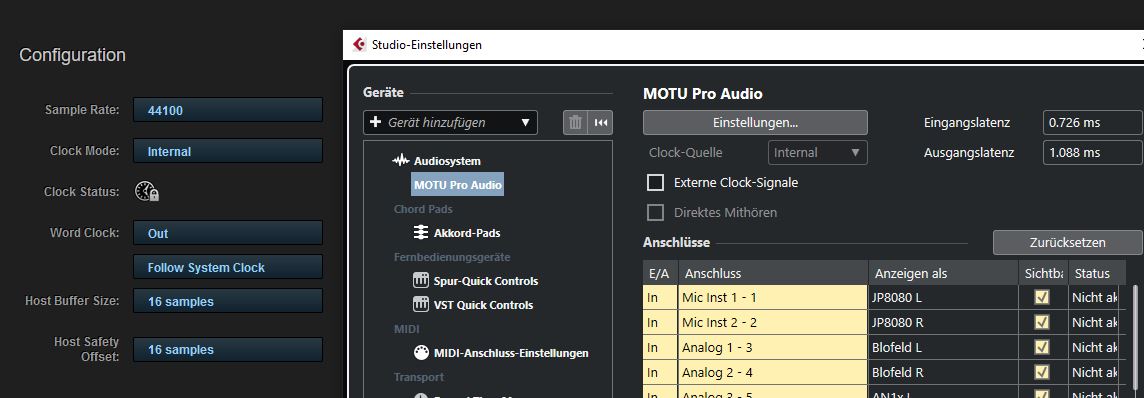Open the Host Buffer Size dropdown
1144x398 pixels.
click(x=228, y=301)
